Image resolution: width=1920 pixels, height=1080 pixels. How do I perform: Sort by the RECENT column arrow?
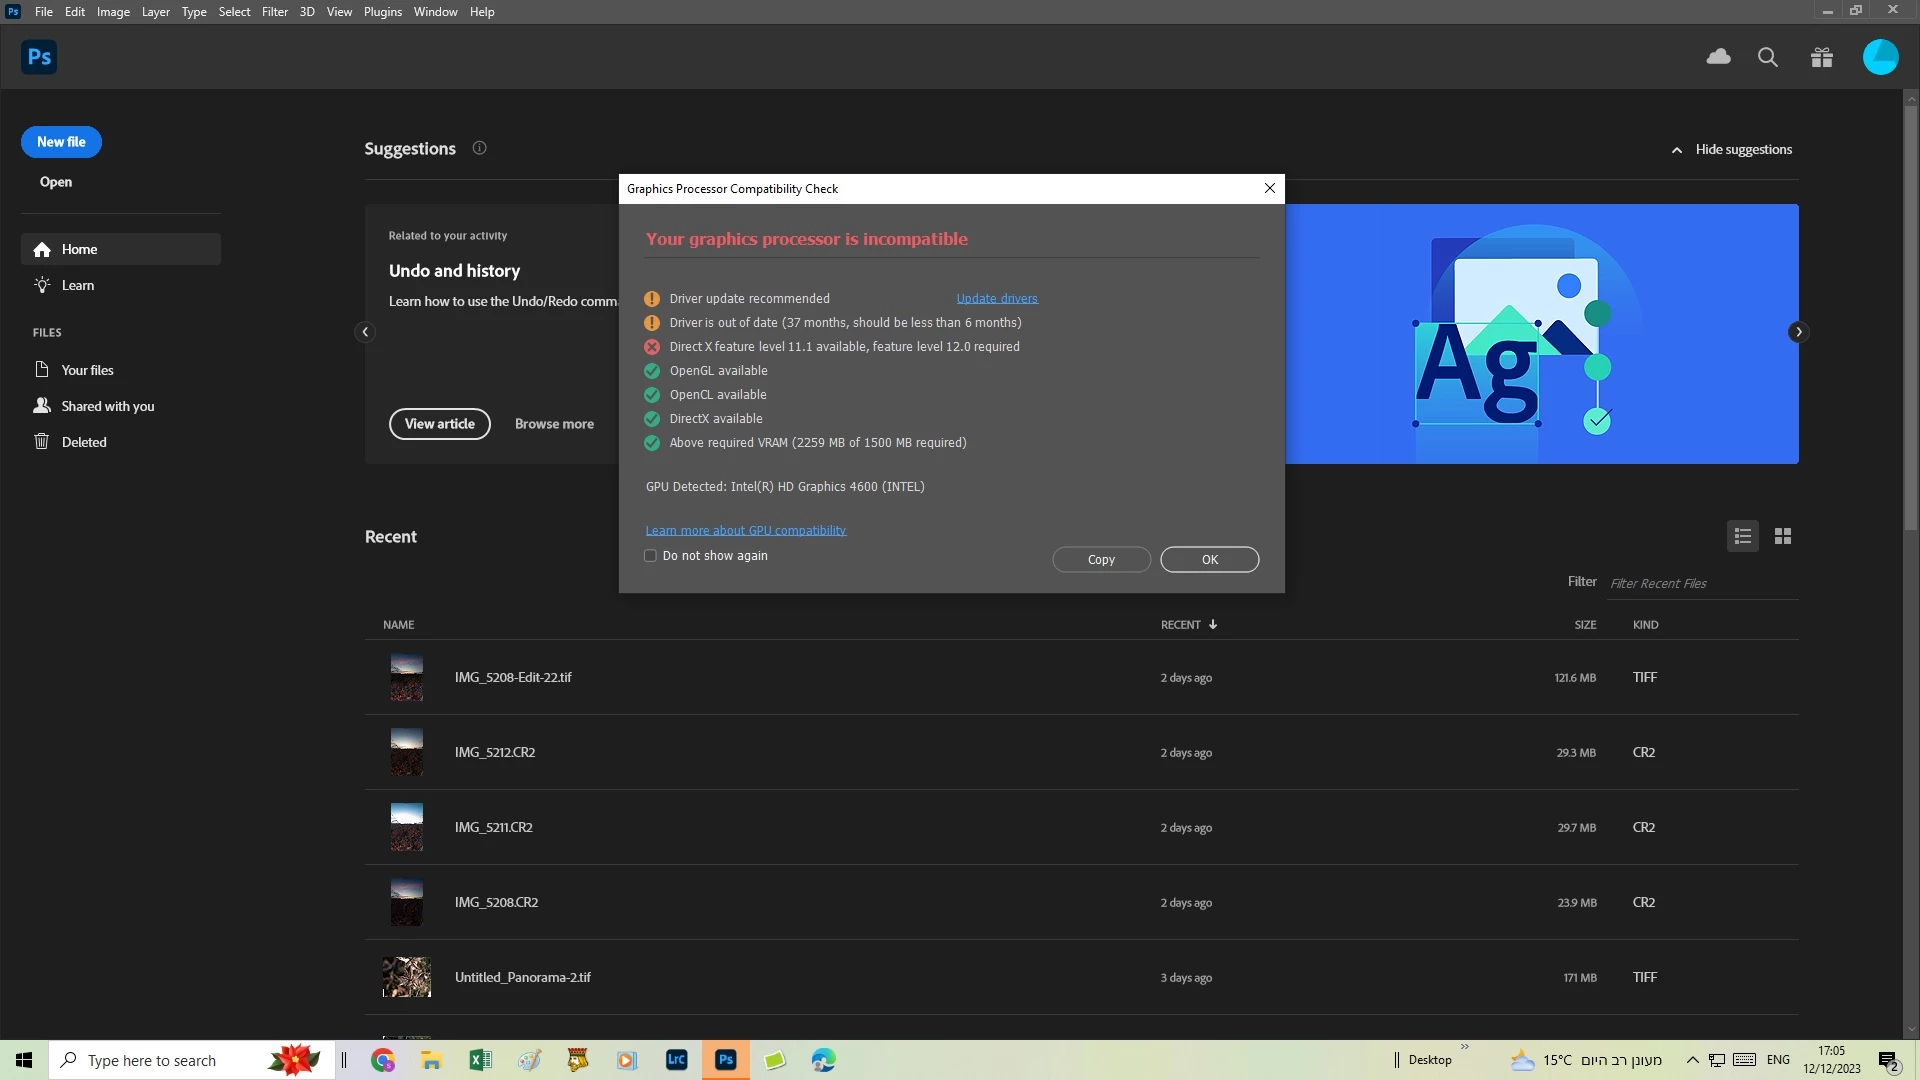pyautogui.click(x=1213, y=625)
